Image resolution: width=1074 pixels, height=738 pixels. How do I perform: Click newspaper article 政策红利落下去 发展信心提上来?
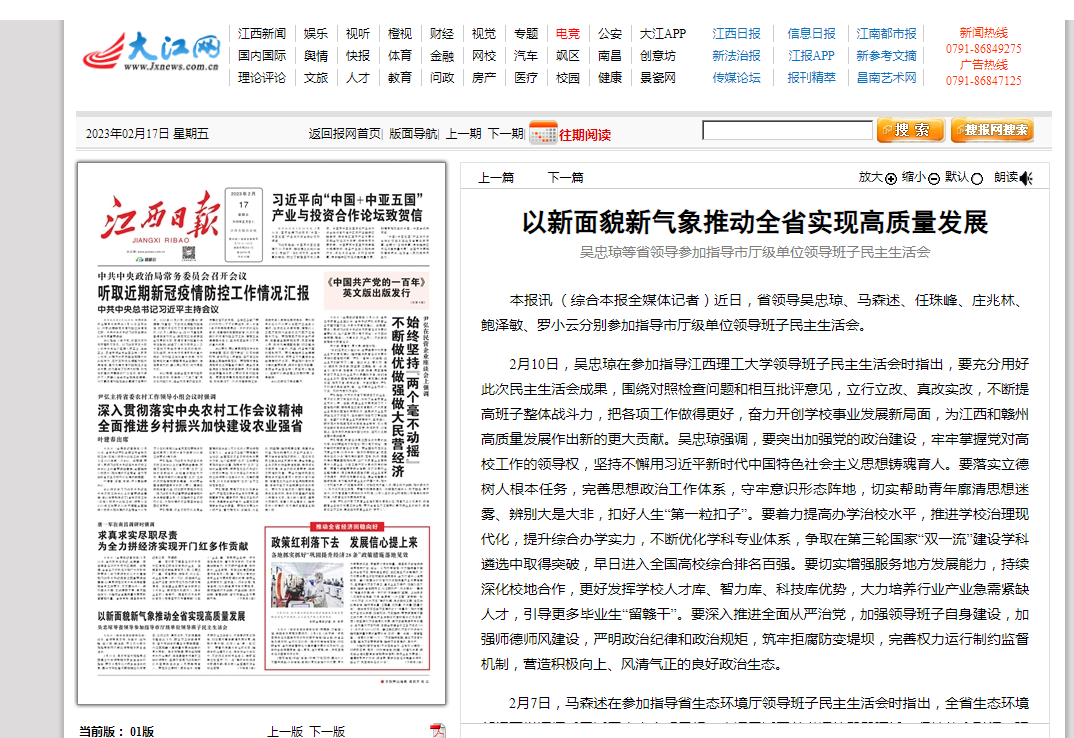pos(345,542)
